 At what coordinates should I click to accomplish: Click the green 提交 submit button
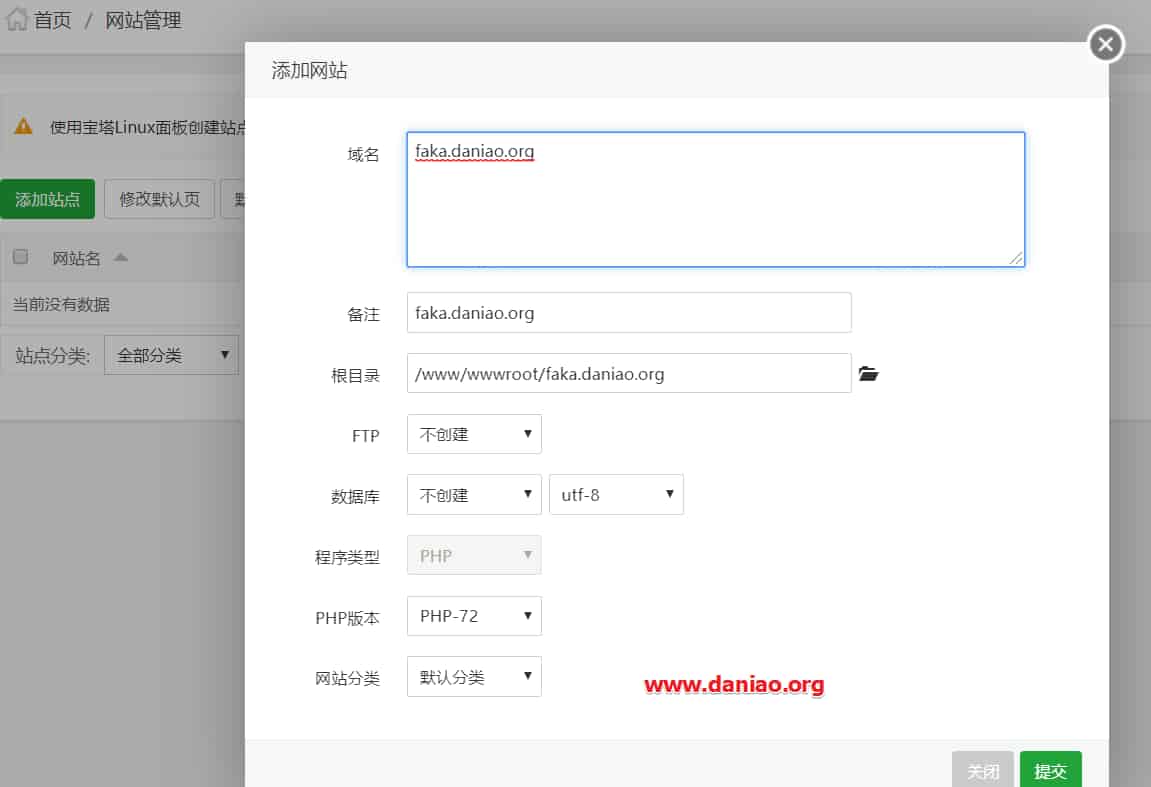click(x=1050, y=770)
